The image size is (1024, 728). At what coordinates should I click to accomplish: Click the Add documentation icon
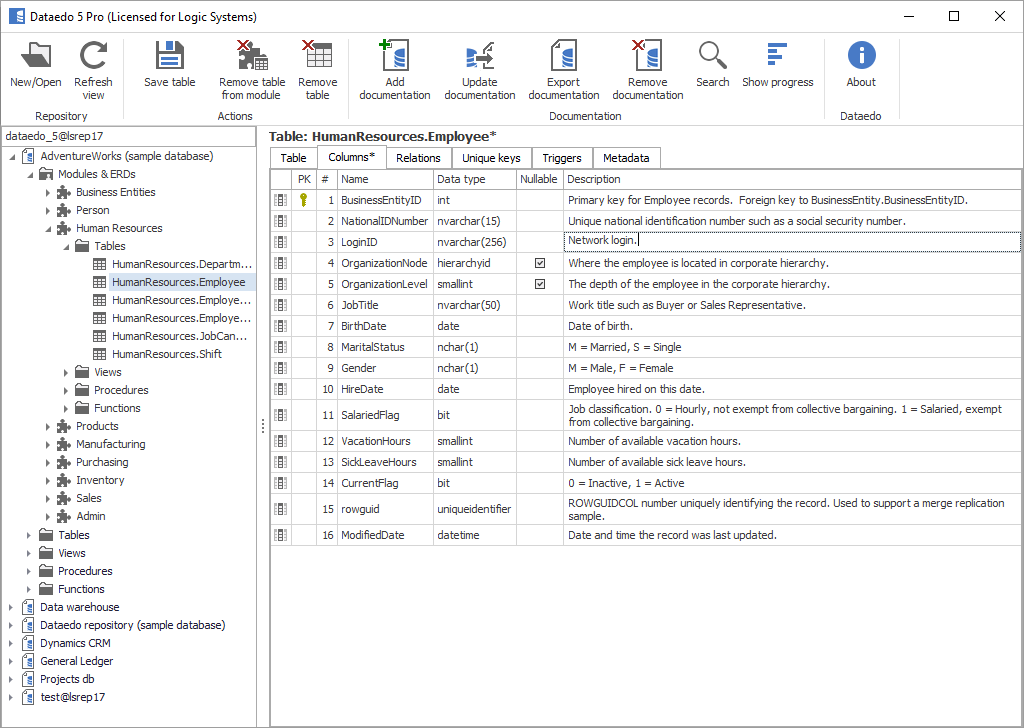coord(394,55)
